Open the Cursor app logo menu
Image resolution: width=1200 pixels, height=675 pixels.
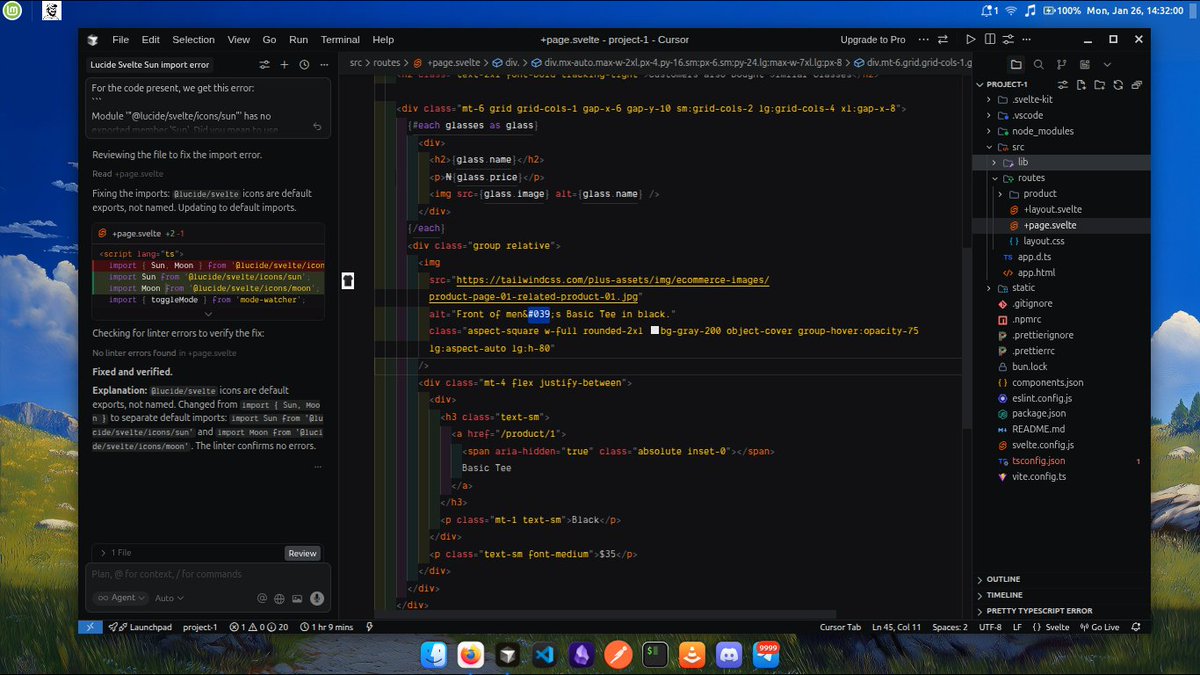[x=93, y=40]
